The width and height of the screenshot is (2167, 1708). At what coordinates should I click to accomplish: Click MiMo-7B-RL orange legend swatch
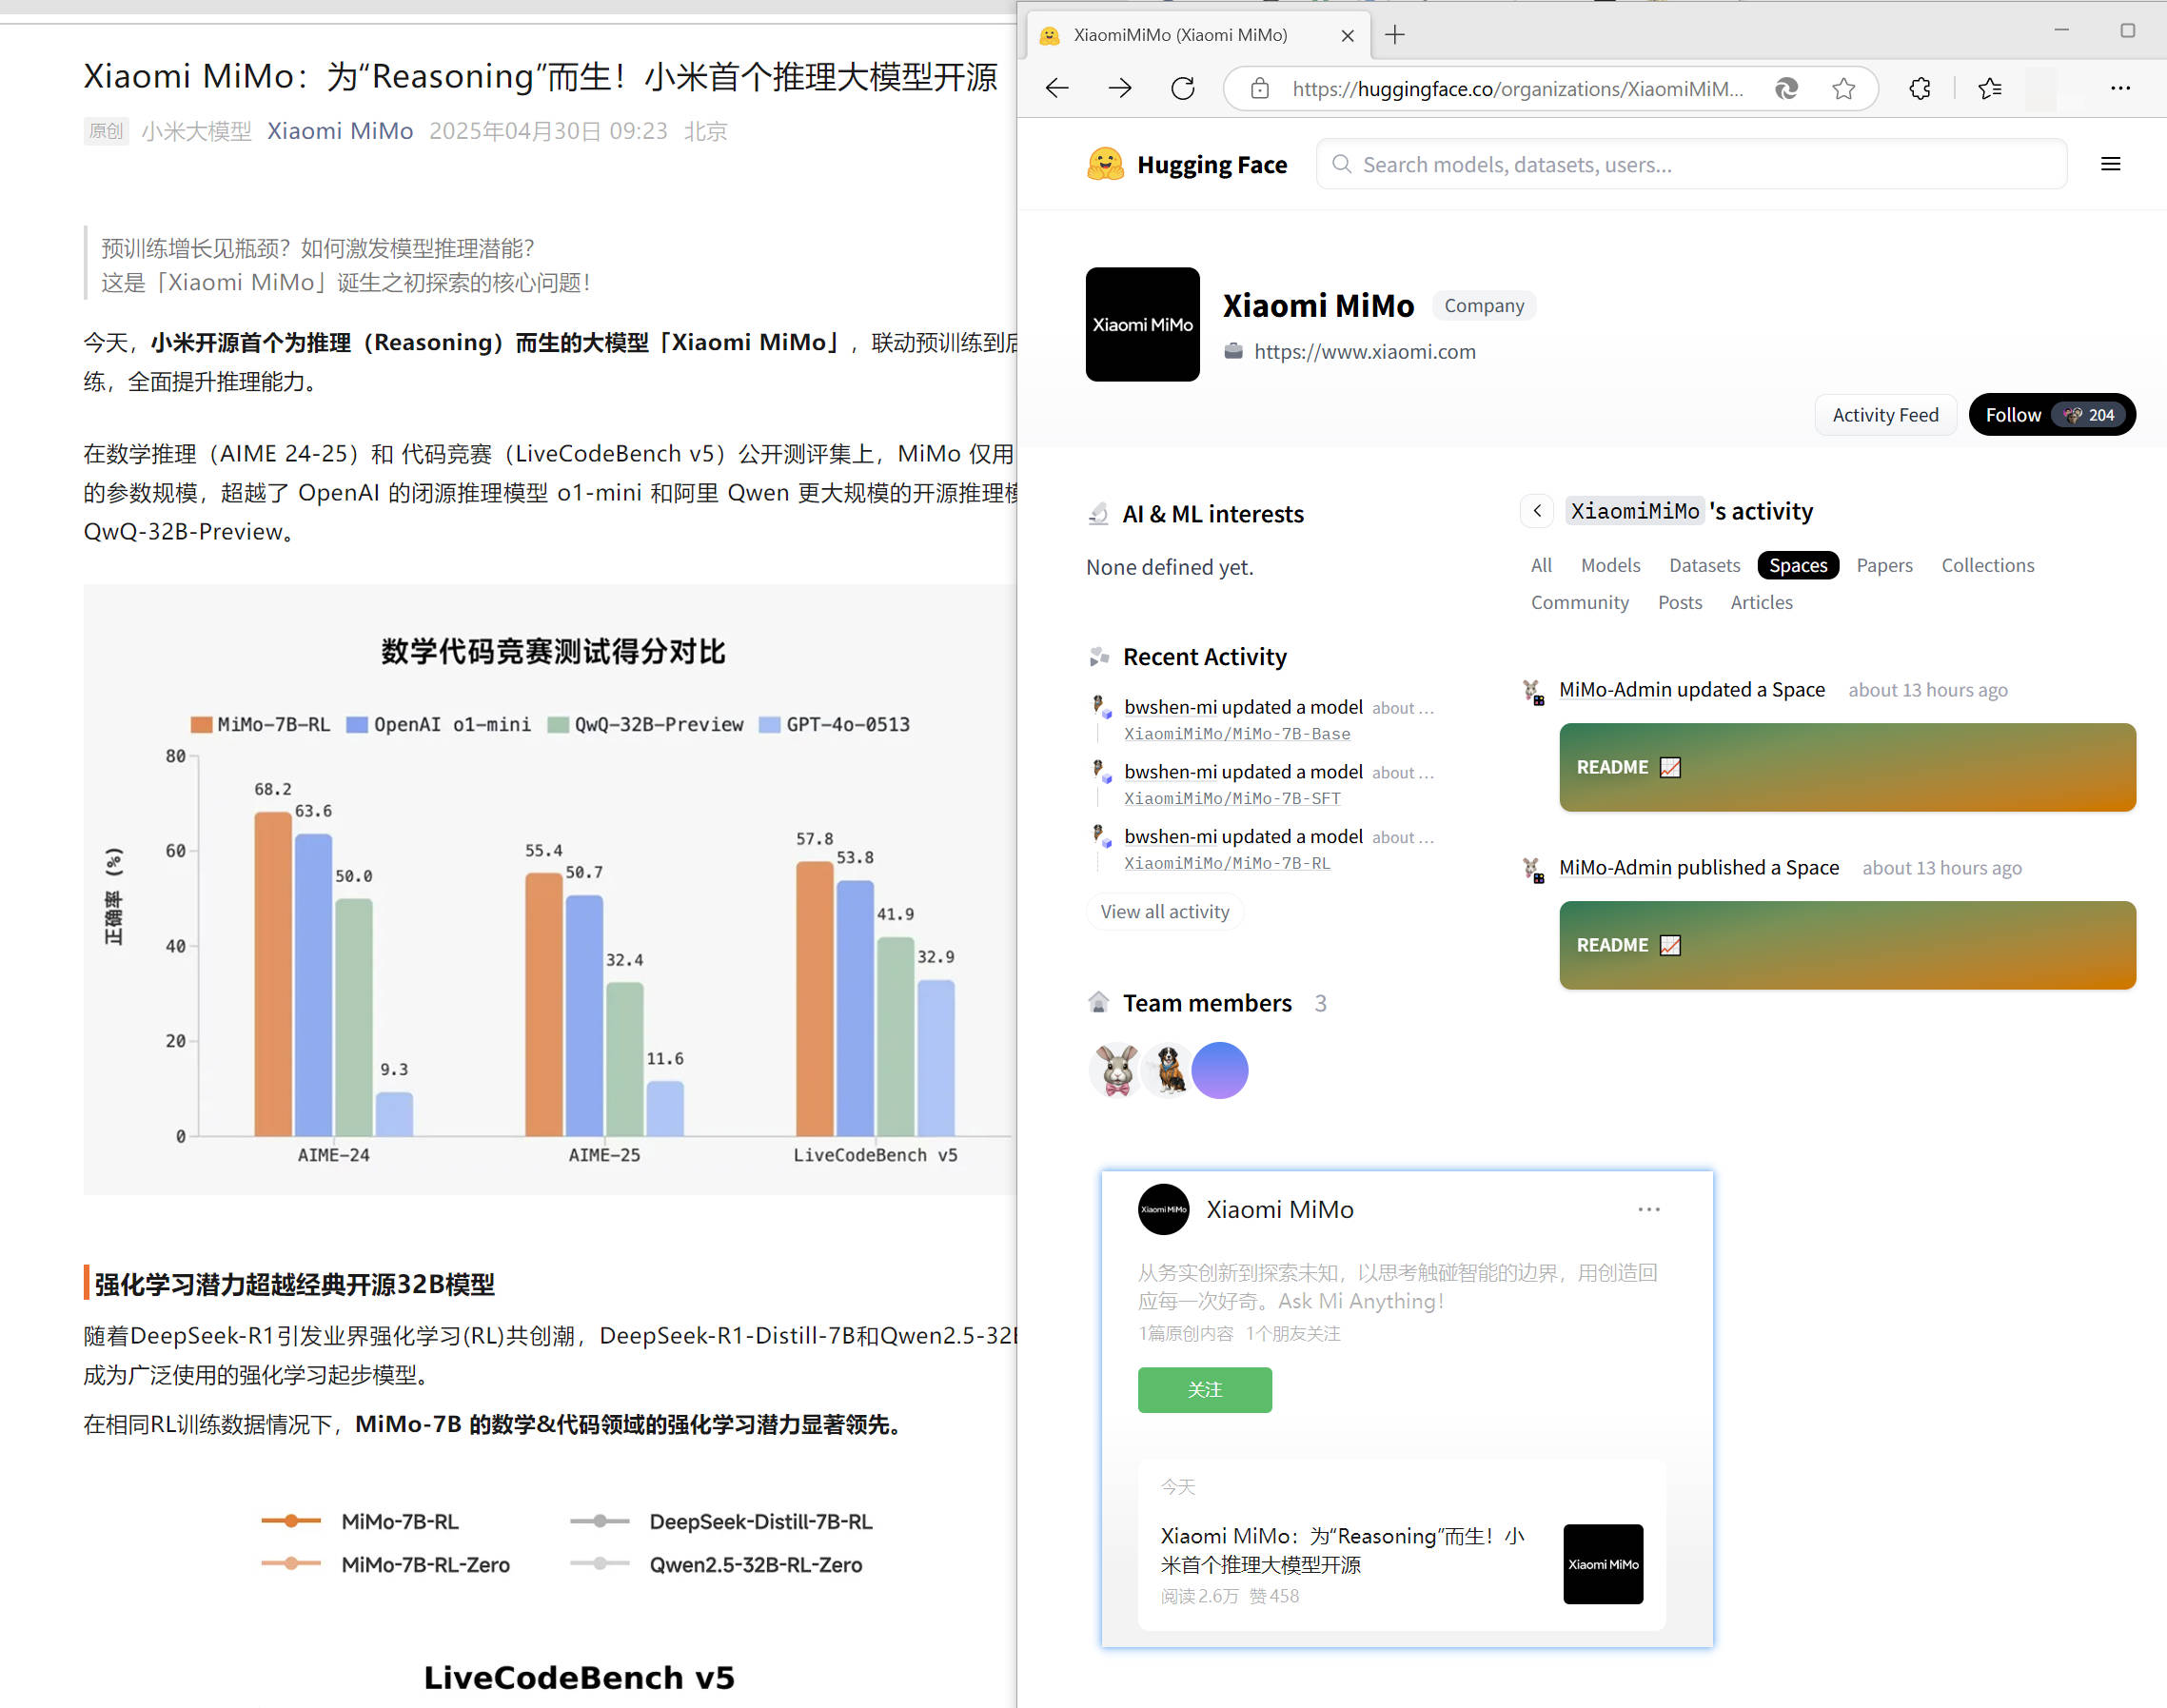[x=200, y=724]
